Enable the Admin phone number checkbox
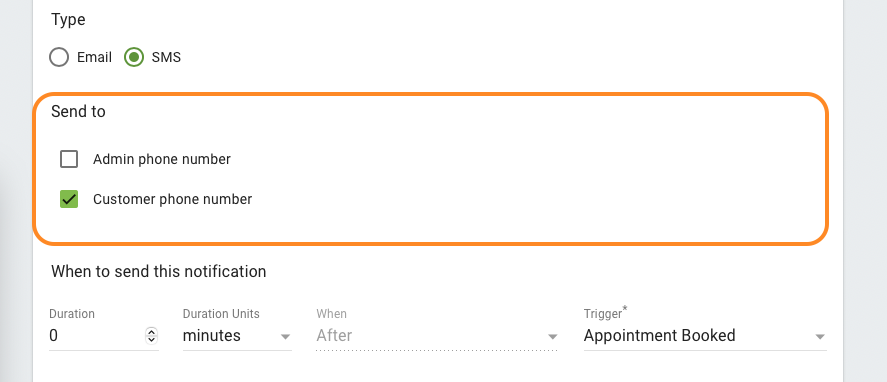The image size is (887, 382). click(69, 160)
